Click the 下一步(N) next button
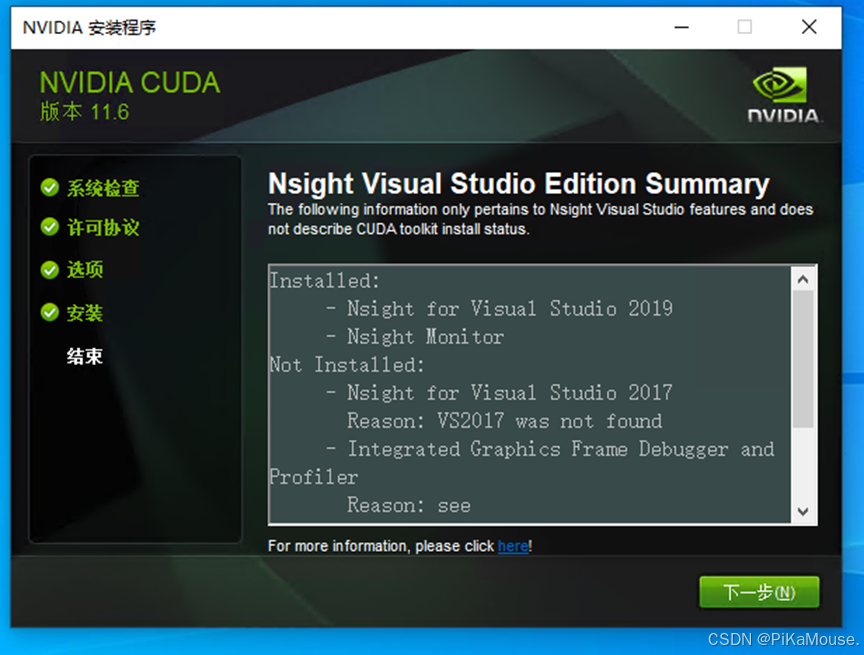The width and height of the screenshot is (864, 655). pos(759,592)
